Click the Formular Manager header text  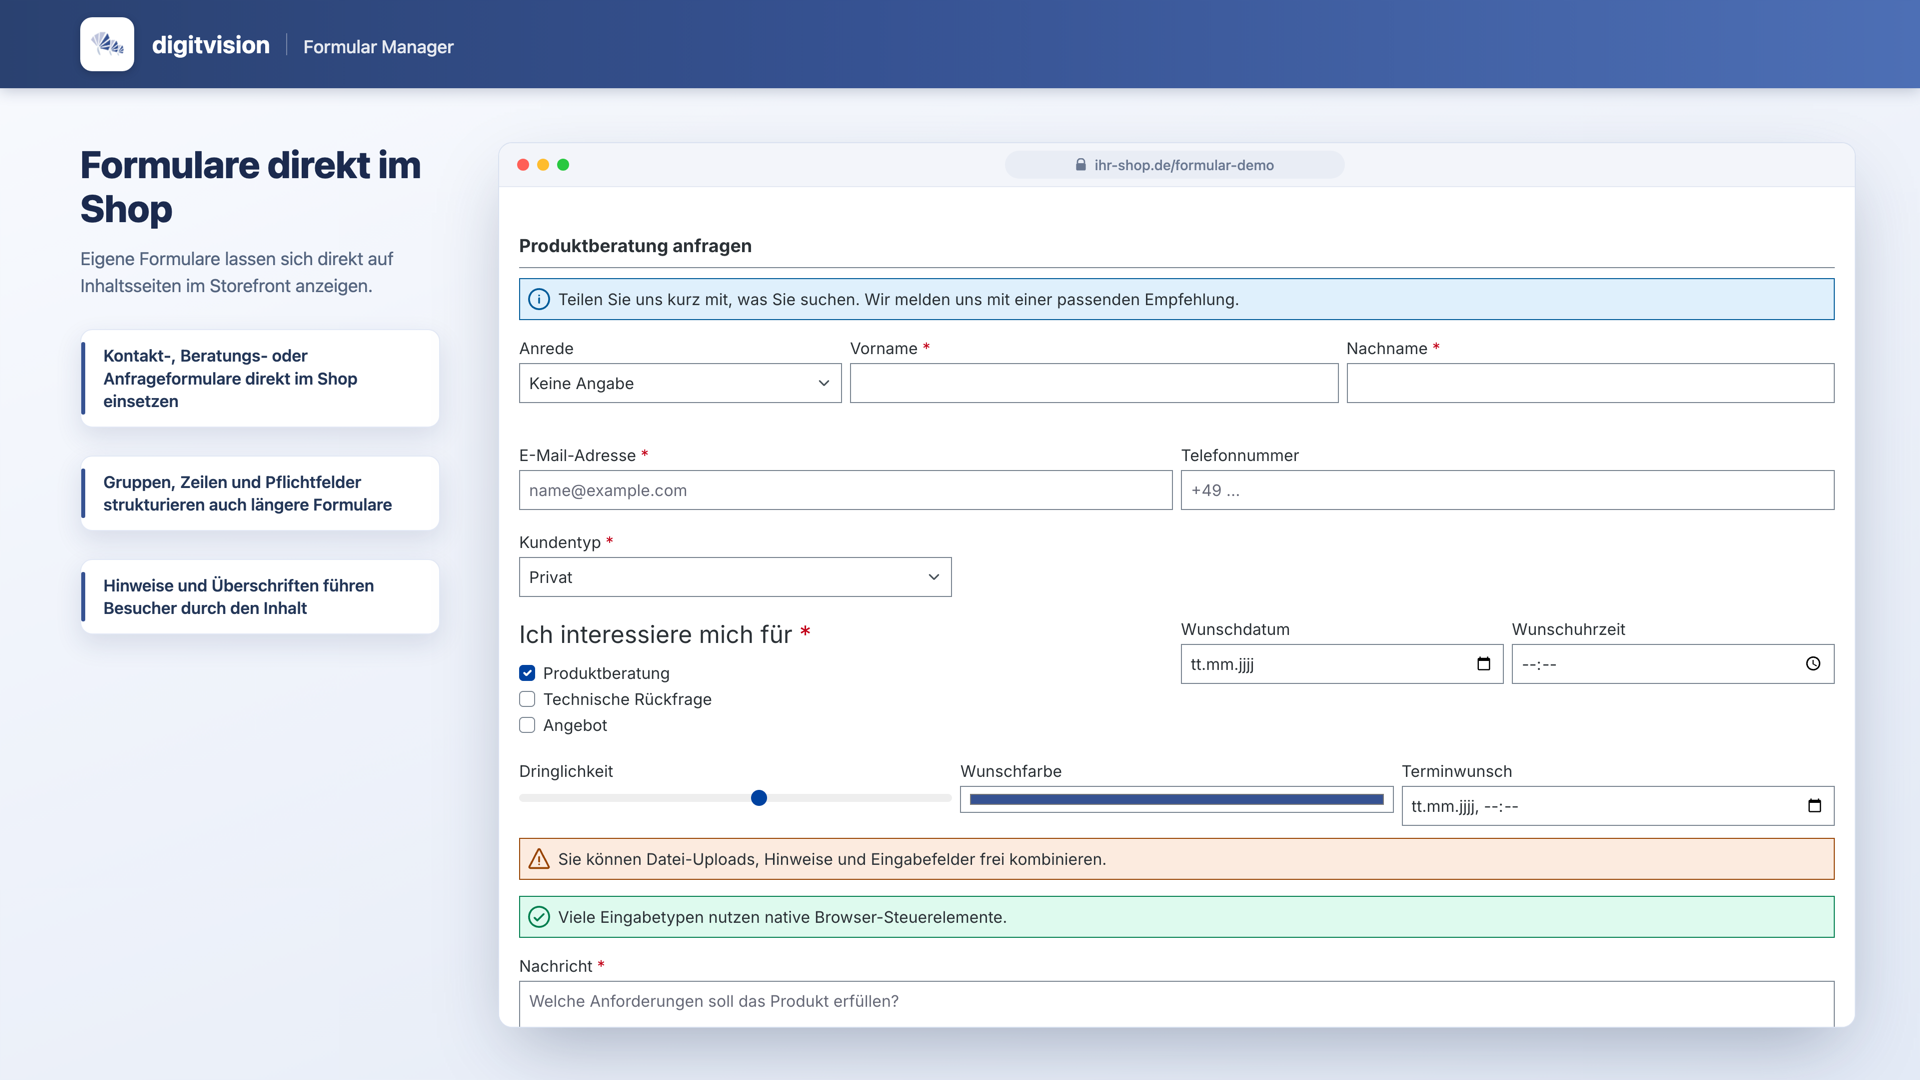pyautogui.click(x=378, y=46)
